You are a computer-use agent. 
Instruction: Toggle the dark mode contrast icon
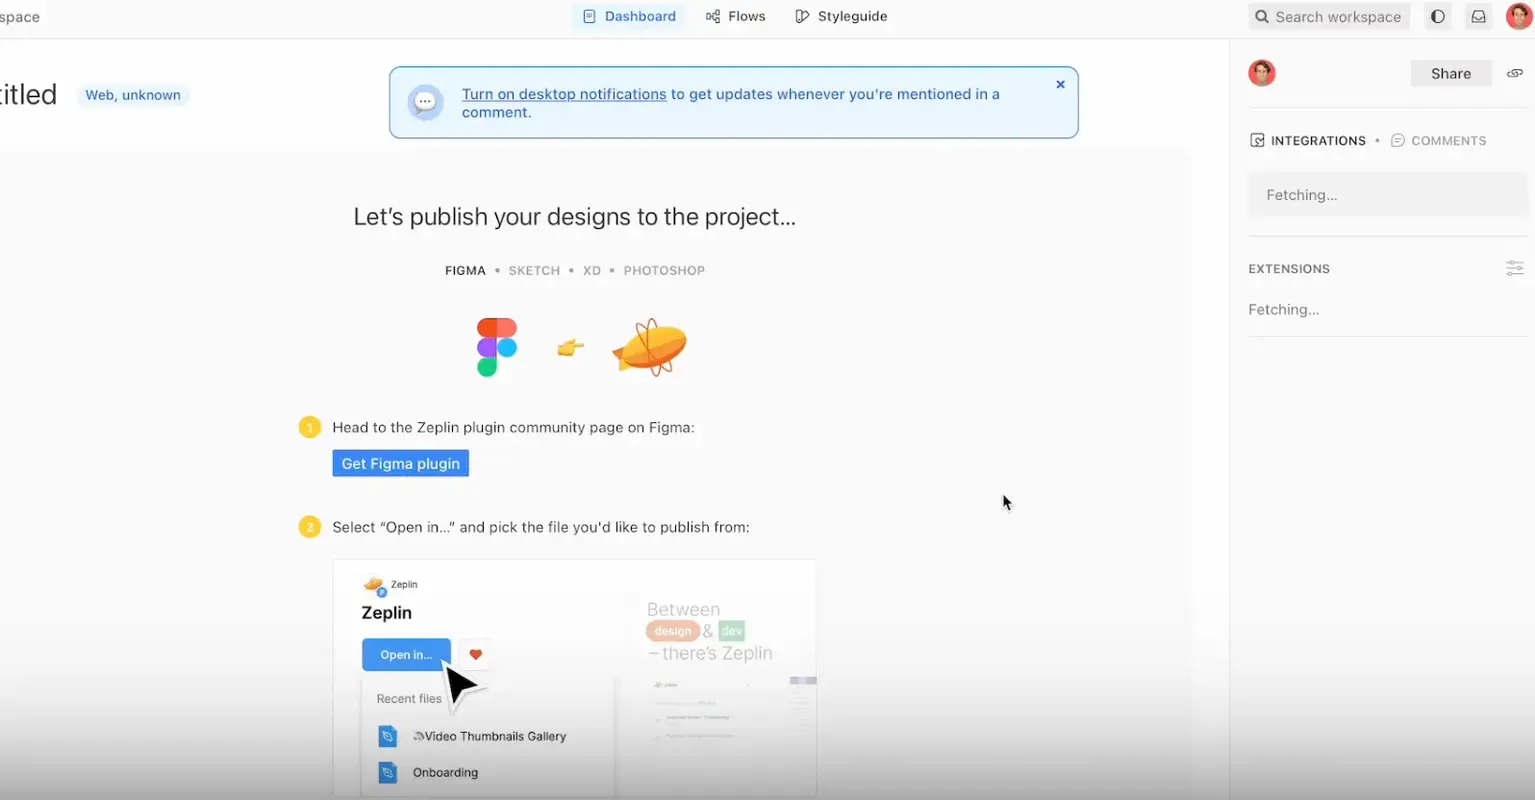(x=1438, y=16)
